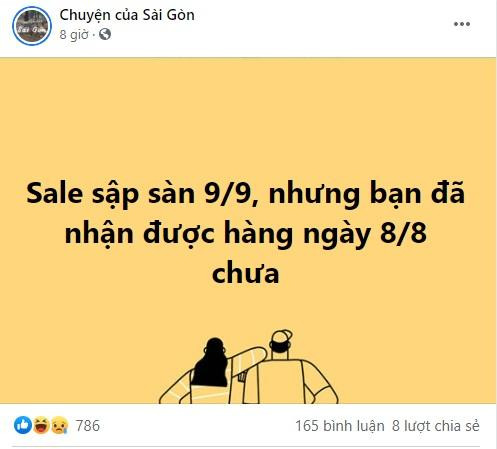497x449 pixels.
Task: Click the 'Sale sập sàn 9/9' headline line
Action: coord(245,194)
